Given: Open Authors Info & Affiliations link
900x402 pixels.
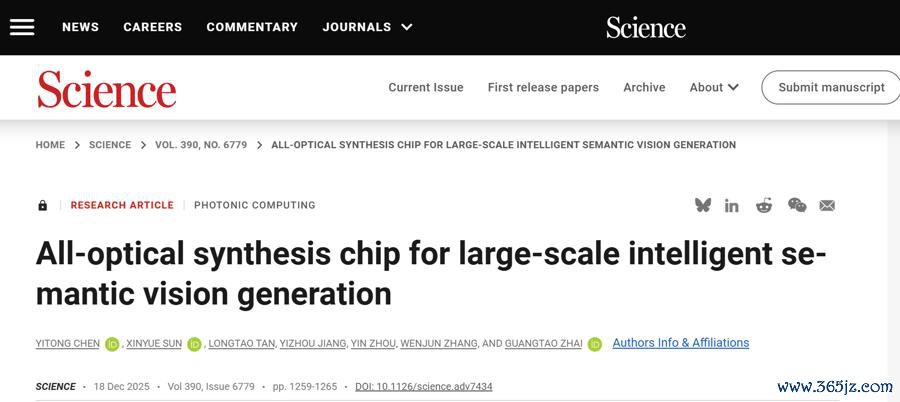Looking at the screenshot, I should click(680, 343).
